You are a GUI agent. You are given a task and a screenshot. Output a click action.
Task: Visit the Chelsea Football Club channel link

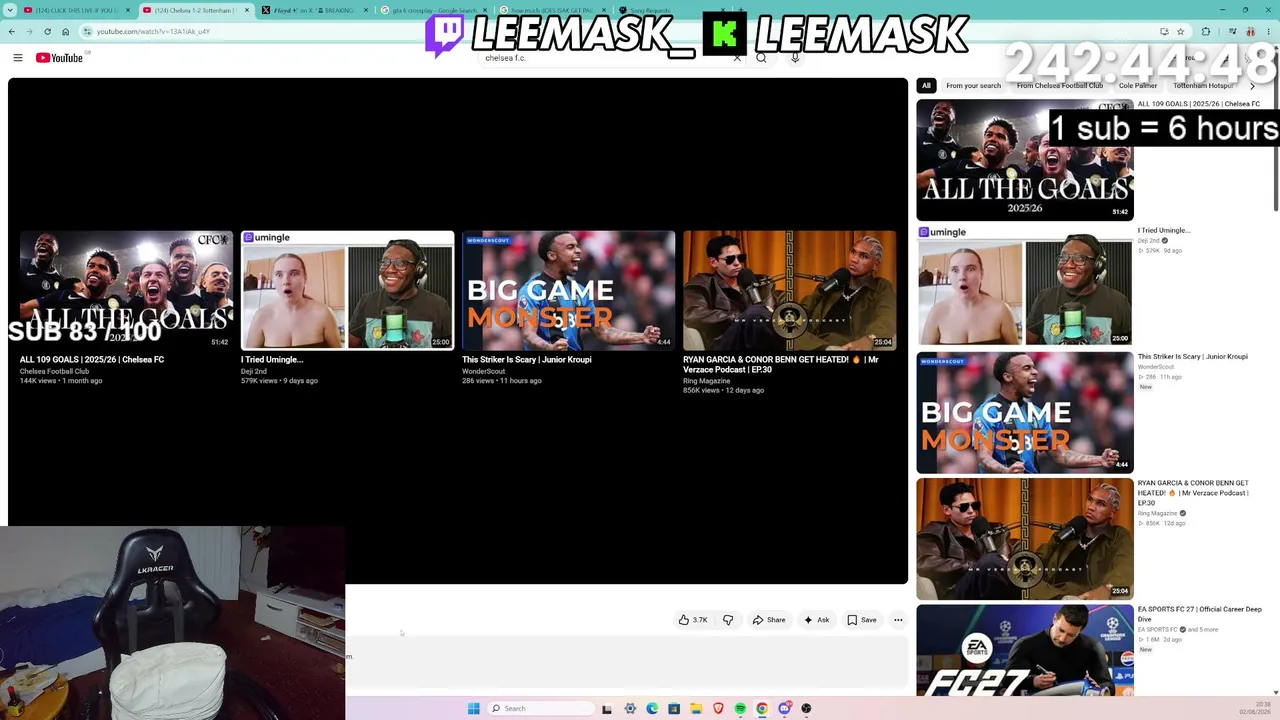(x=54, y=371)
